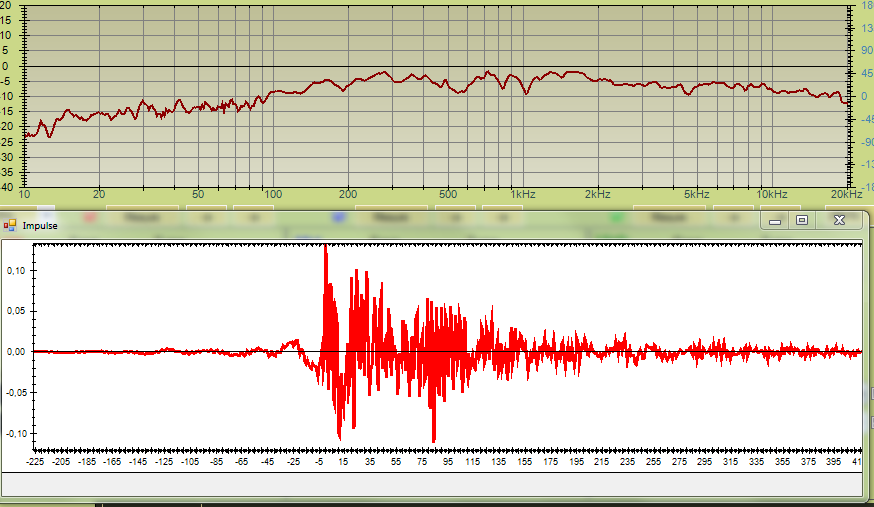Image resolution: width=874 pixels, height=507 pixels.
Task: Maximize the Impulse window
Action: (801, 220)
